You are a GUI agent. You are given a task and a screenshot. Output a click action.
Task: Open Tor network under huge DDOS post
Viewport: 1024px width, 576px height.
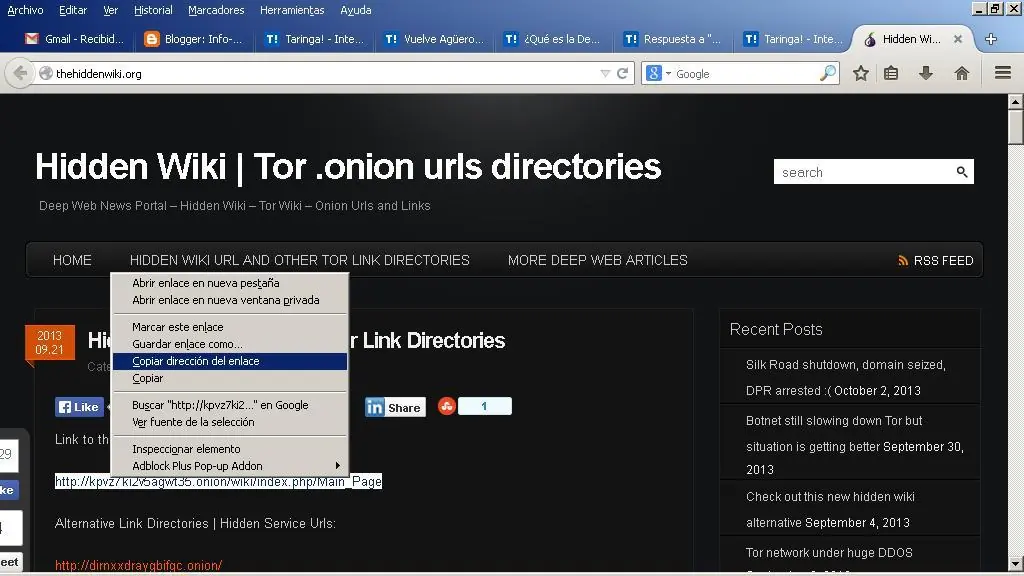click(x=829, y=552)
